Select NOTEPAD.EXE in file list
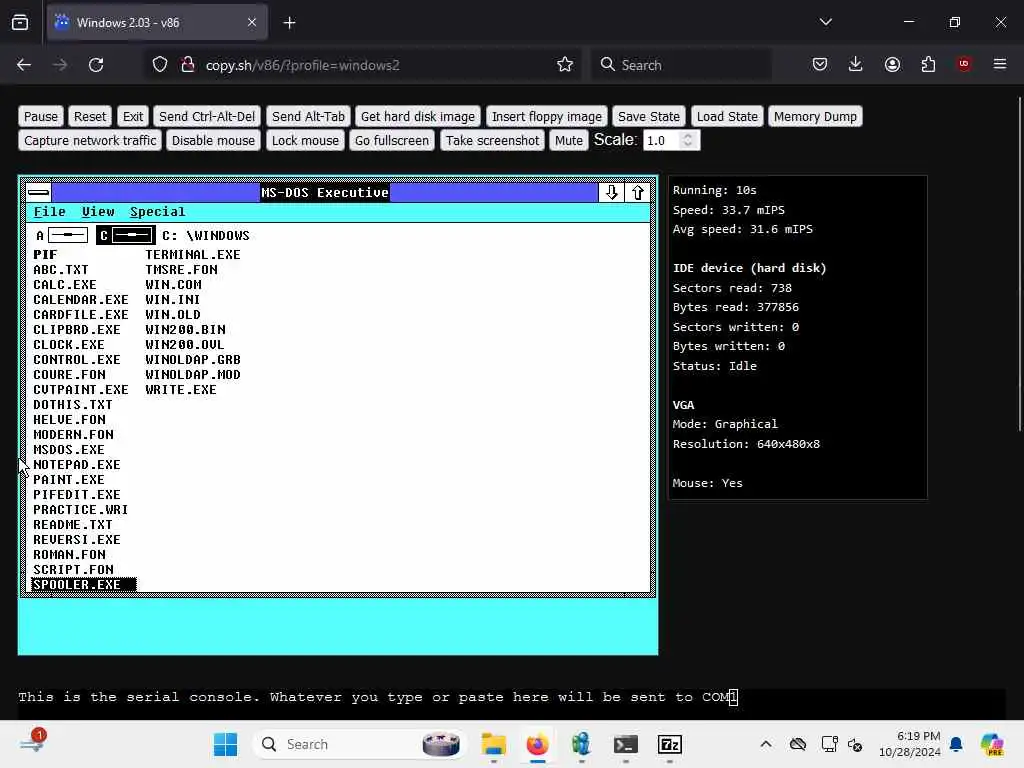This screenshot has width=1024, height=768. pyautogui.click(x=76, y=464)
